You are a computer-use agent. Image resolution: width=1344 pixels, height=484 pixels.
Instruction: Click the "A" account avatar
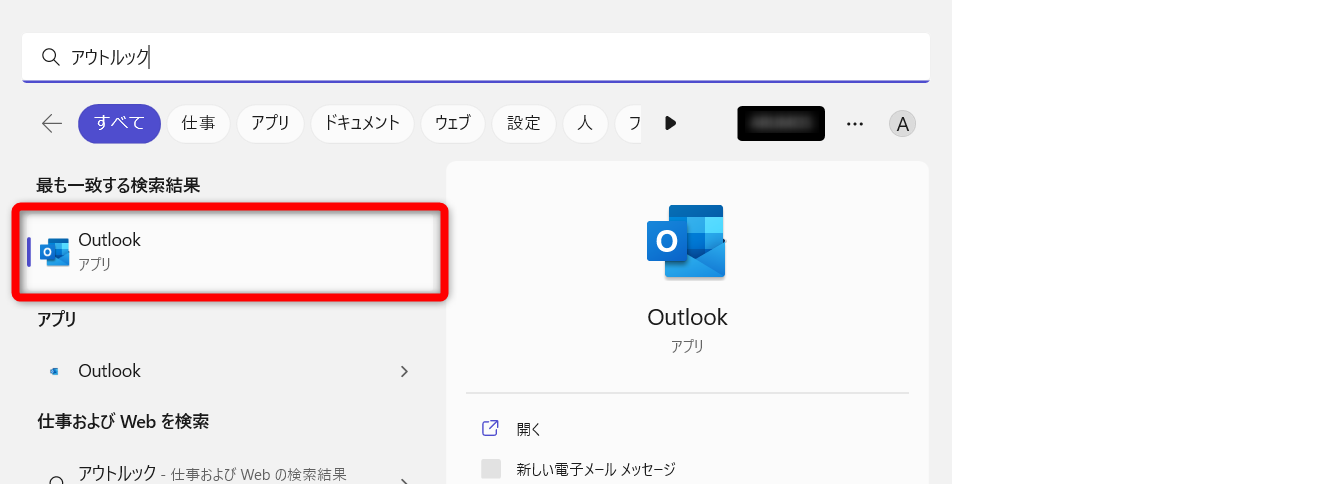click(x=902, y=124)
